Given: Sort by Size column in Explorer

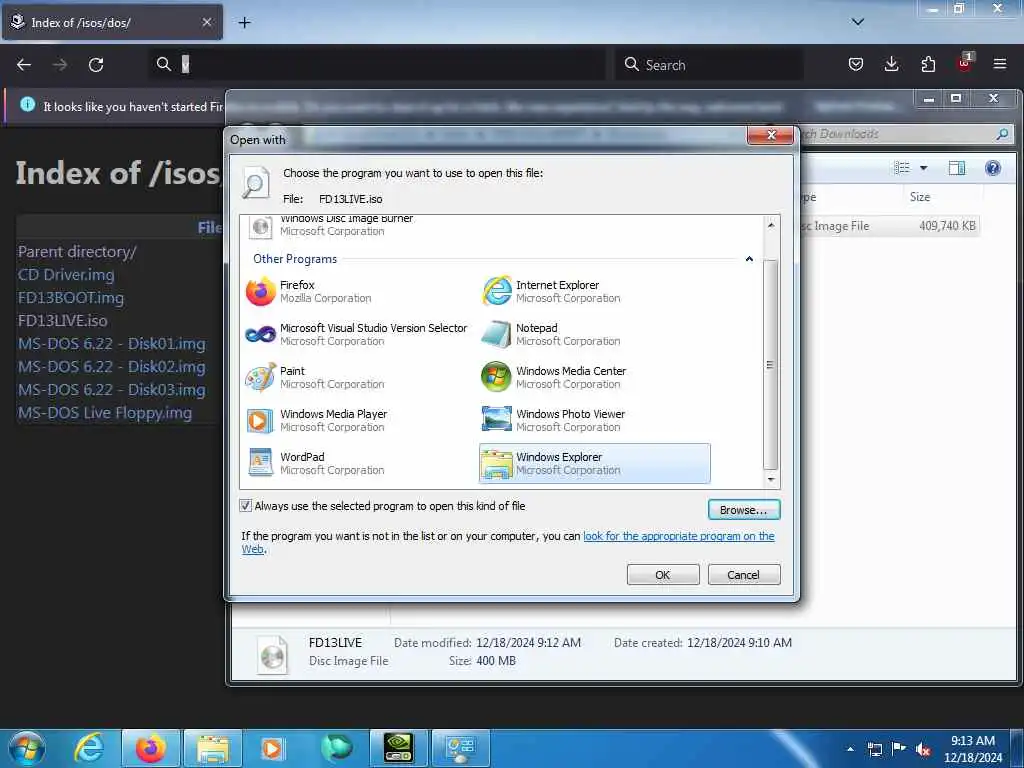Looking at the screenshot, I should click(944, 197).
